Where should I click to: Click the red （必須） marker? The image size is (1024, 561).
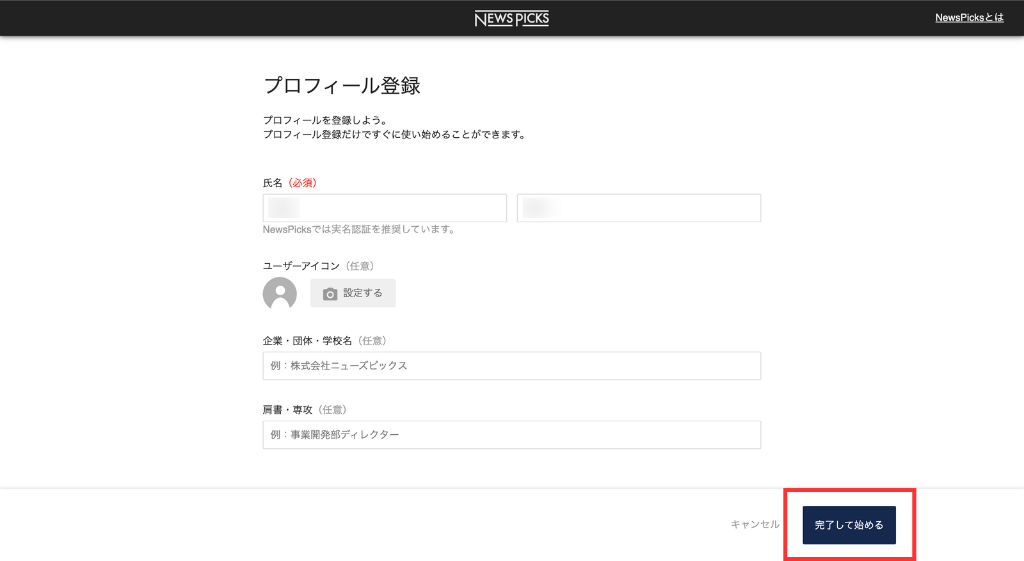(309, 183)
